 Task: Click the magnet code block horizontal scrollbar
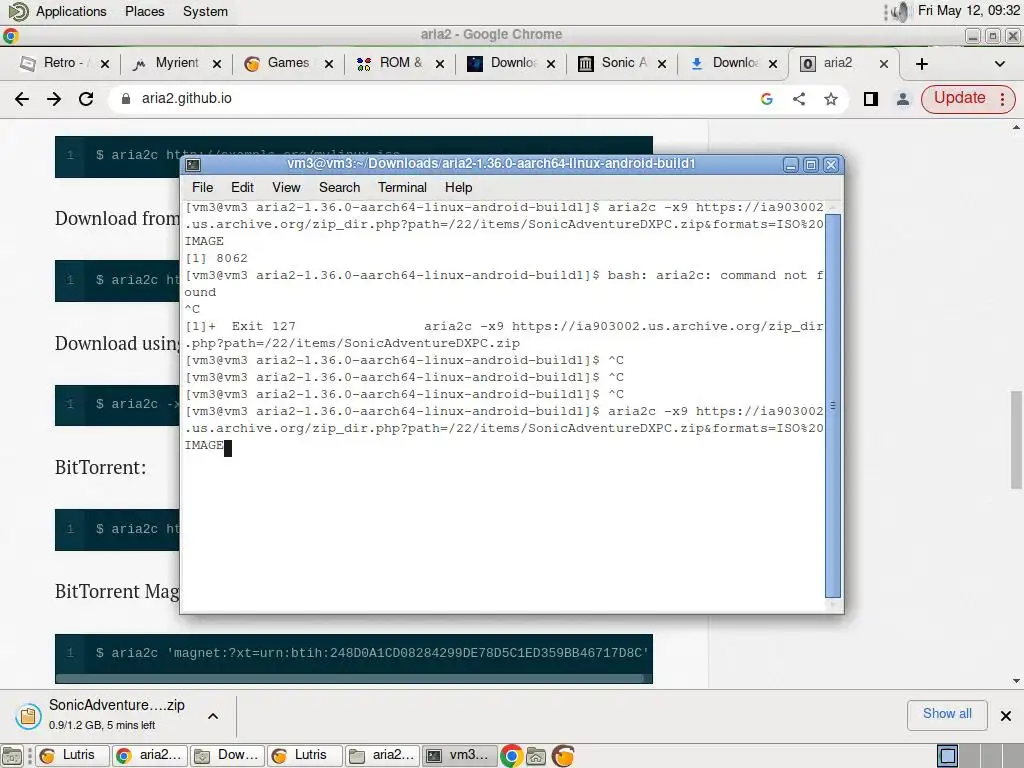click(x=349, y=679)
